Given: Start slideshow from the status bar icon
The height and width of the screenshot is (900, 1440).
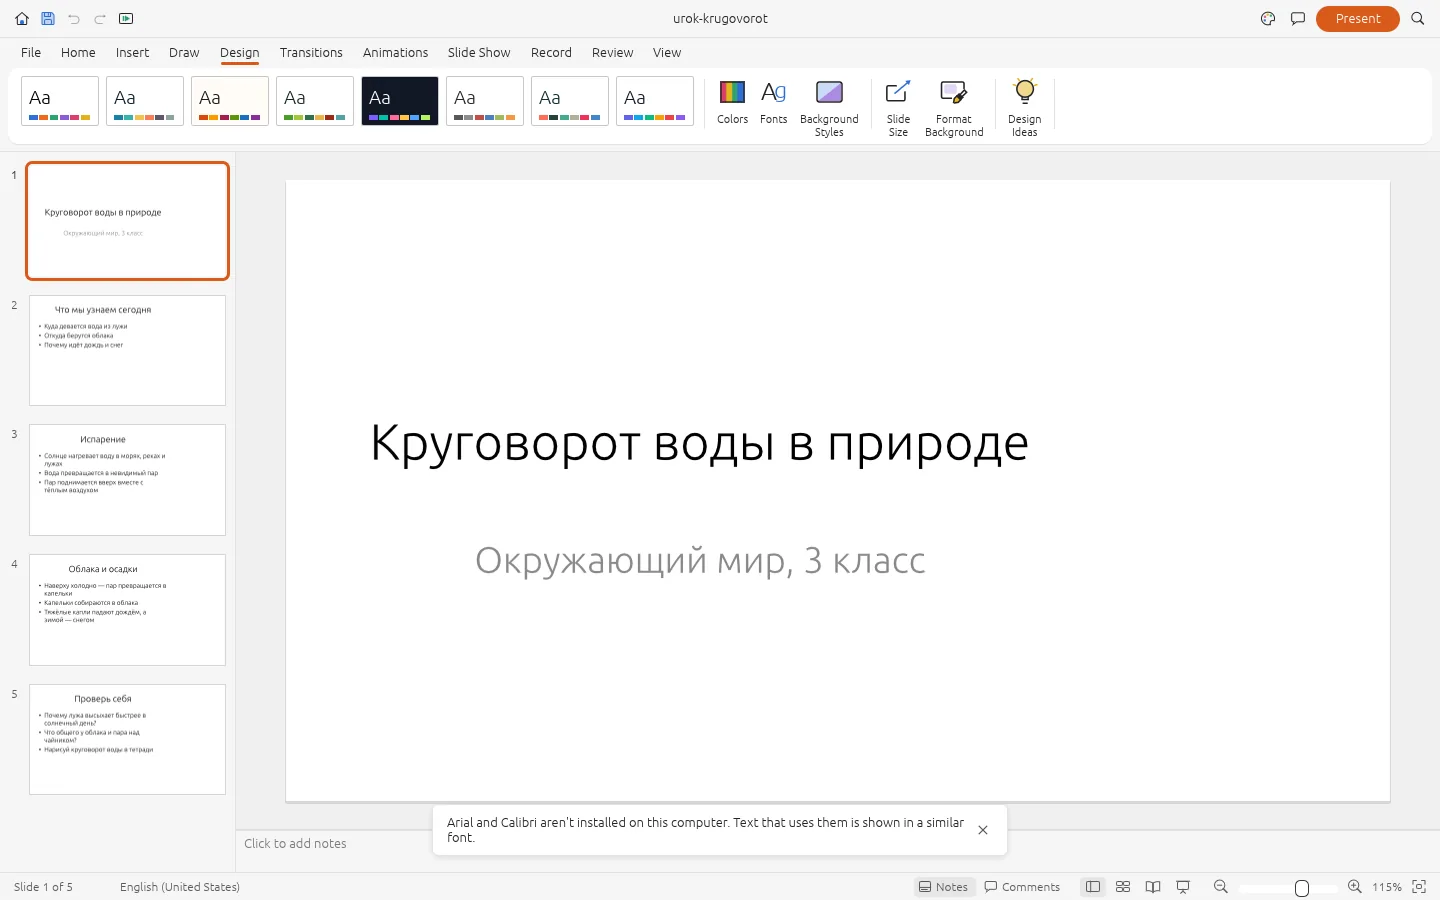Looking at the screenshot, I should pos(1183,887).
